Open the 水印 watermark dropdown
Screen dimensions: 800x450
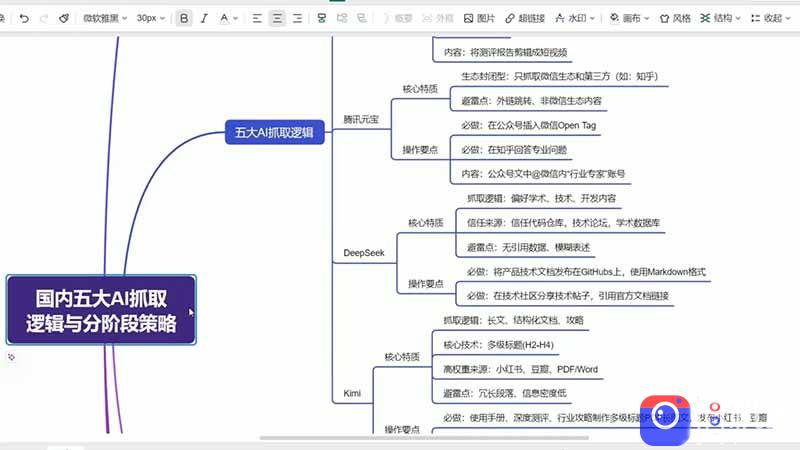pyautogui.click(x=575, y=18)
